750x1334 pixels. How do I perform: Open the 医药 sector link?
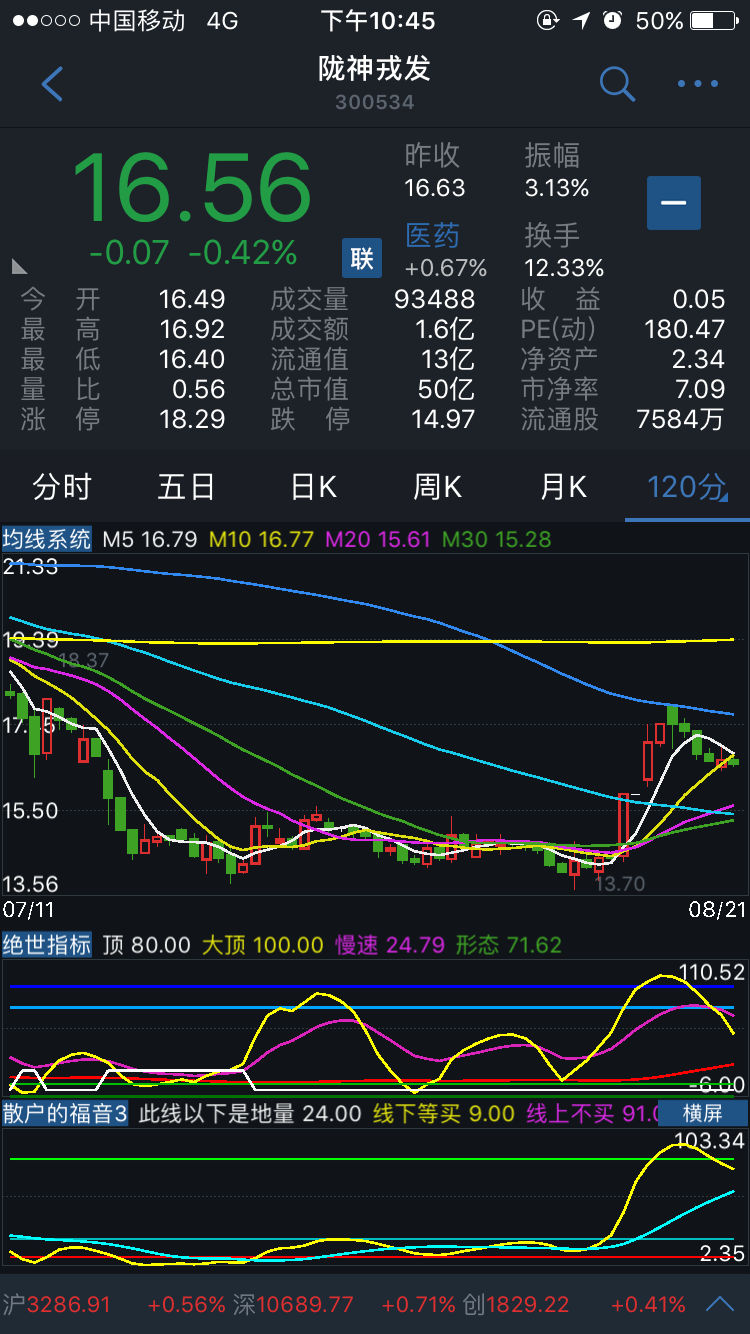[432, 235]
